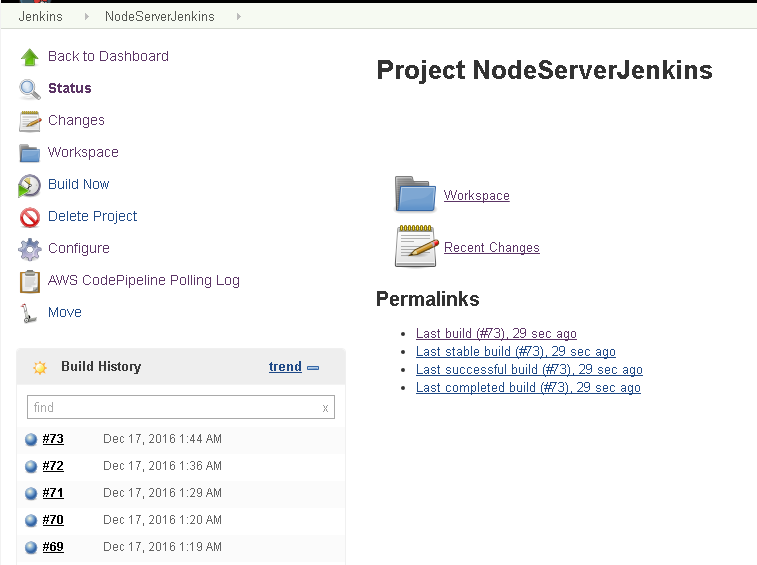The height and width of the screenshot is (565, 757).
Task: Click the notepad Changes icon in sidebar
Action: (x=30, y=121)
